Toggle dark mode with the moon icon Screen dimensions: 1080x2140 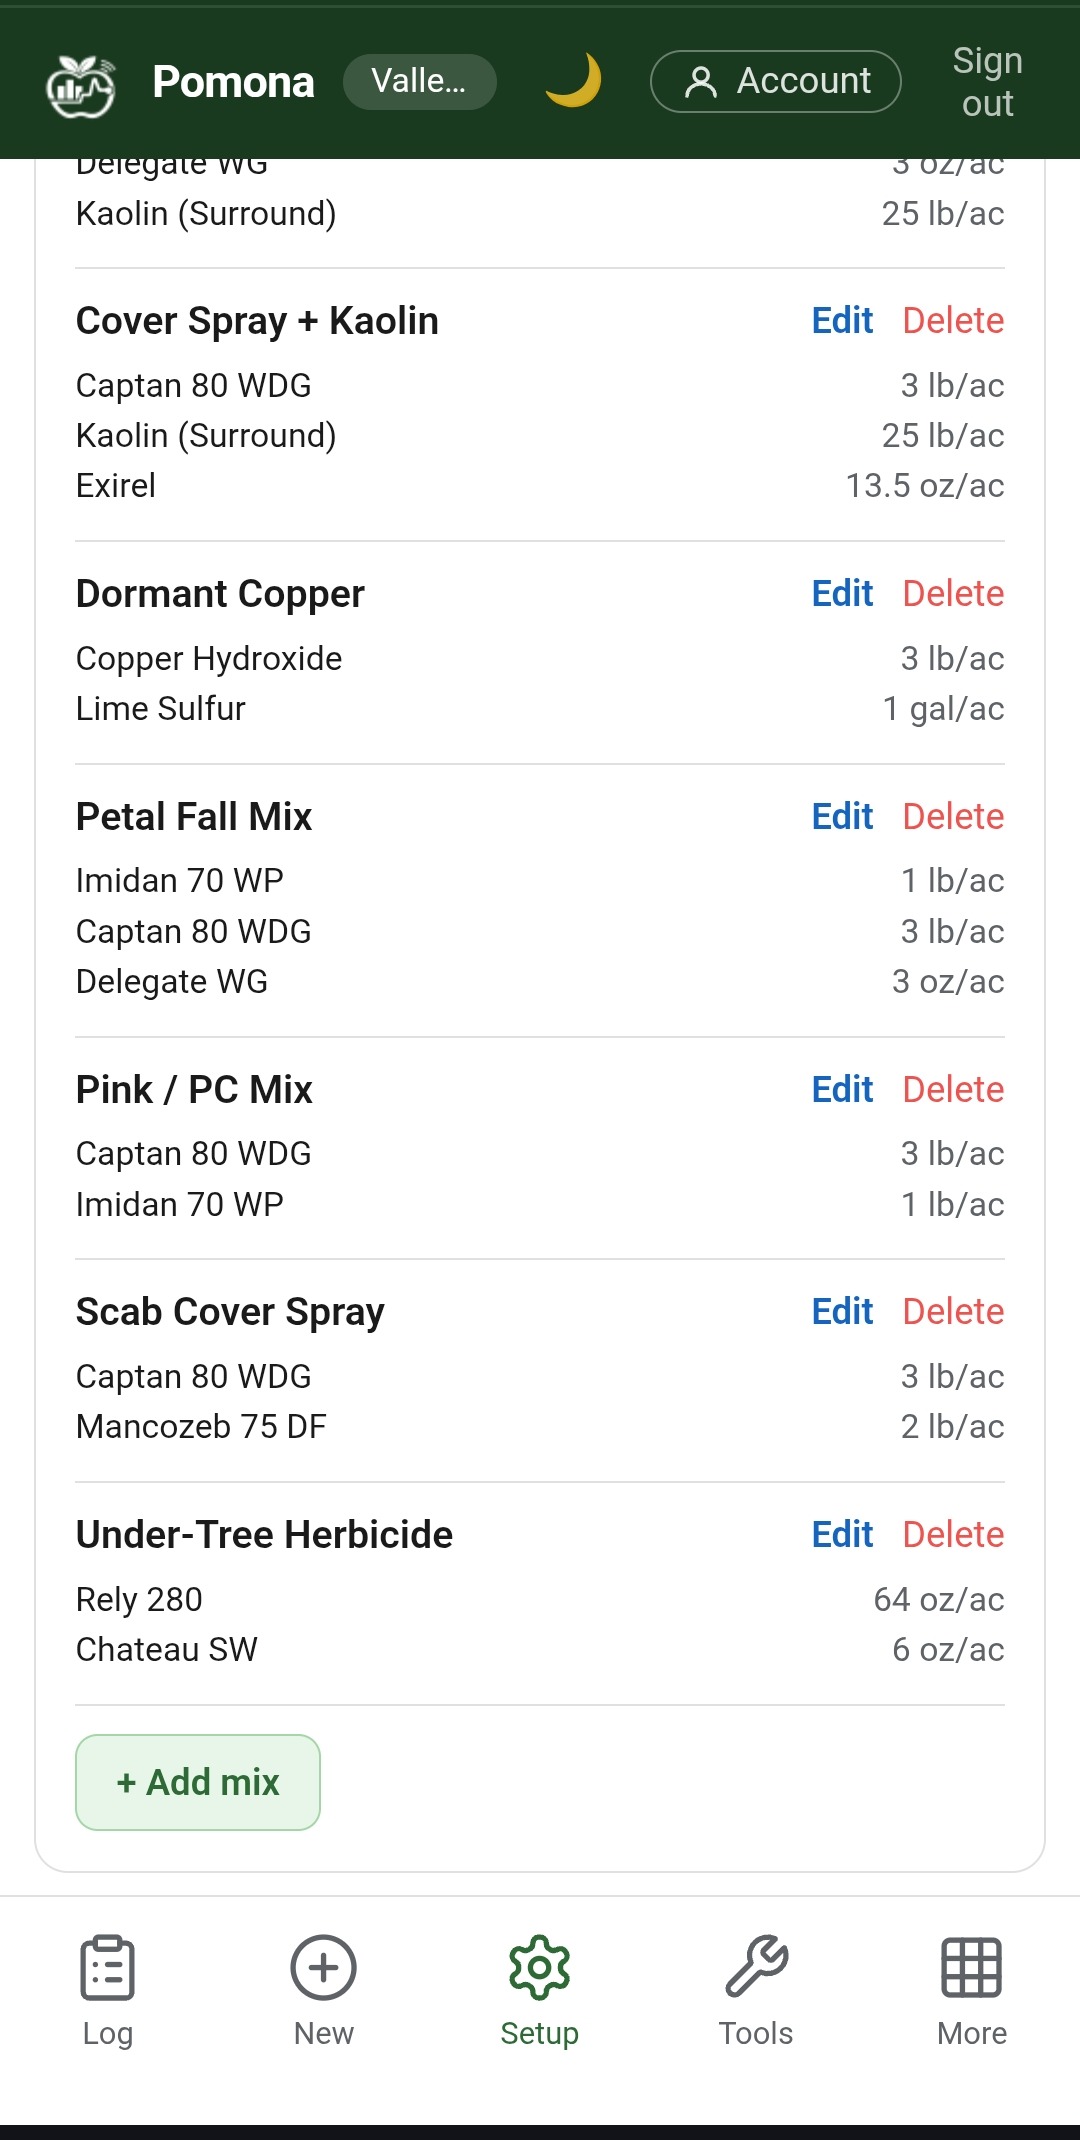[x=573, y=81]
